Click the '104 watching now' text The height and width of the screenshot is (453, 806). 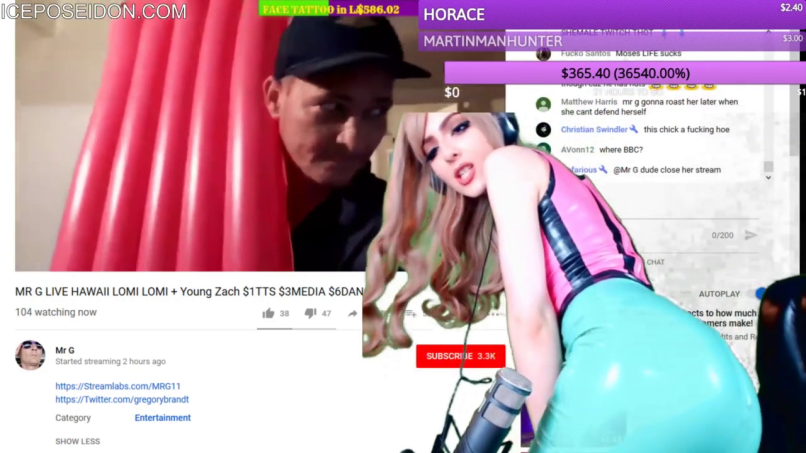coord(56,312)
